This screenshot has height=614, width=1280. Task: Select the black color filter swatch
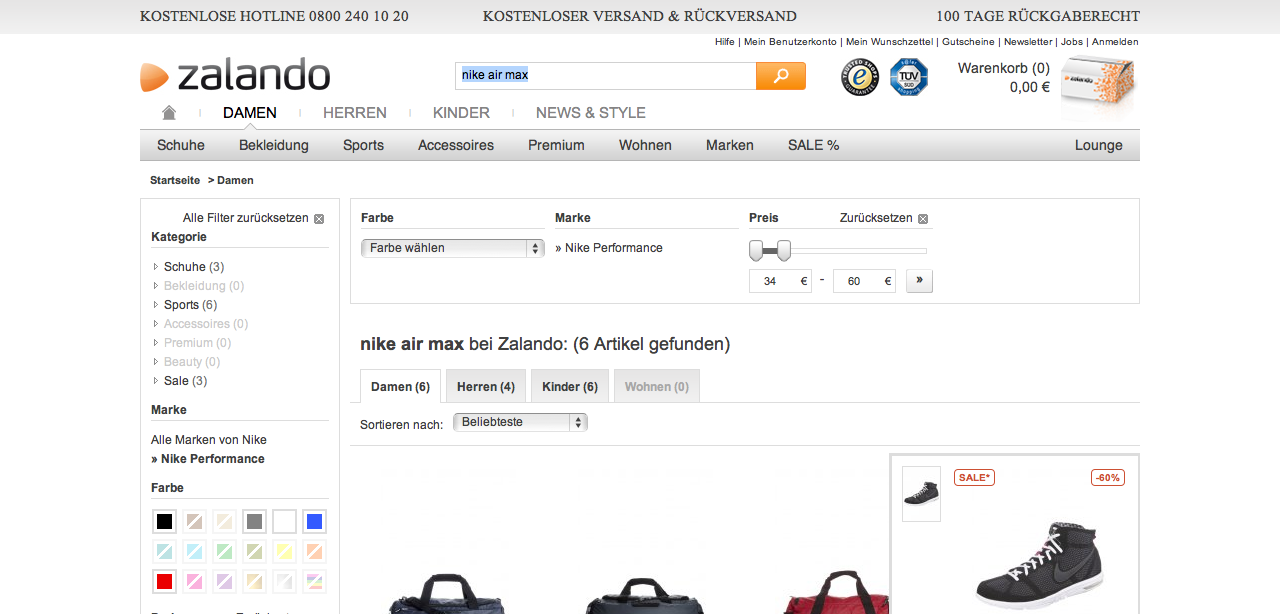165,522
